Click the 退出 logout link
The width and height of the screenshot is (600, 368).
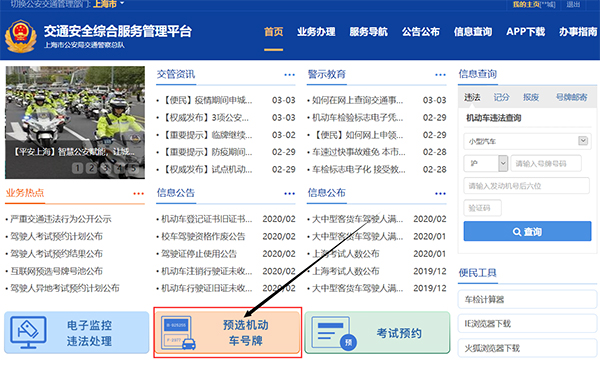(x=573, y=4)
